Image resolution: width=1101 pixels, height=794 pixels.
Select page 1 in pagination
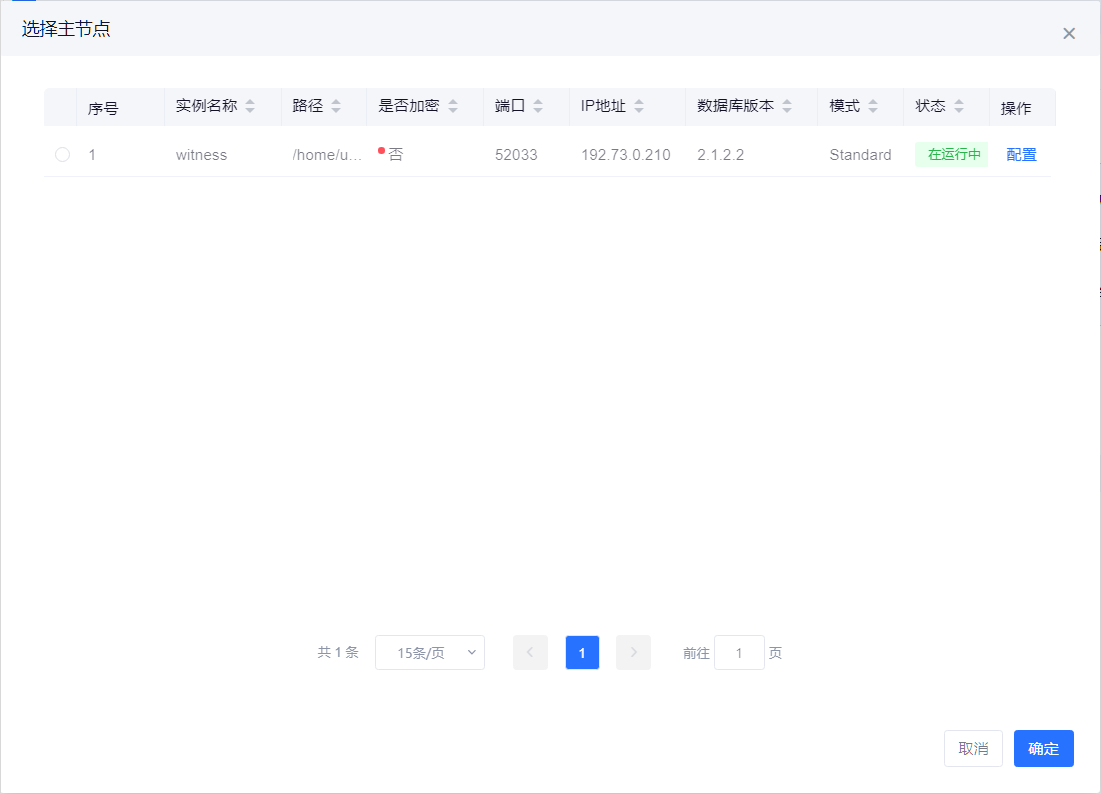[x=582, y=653]
